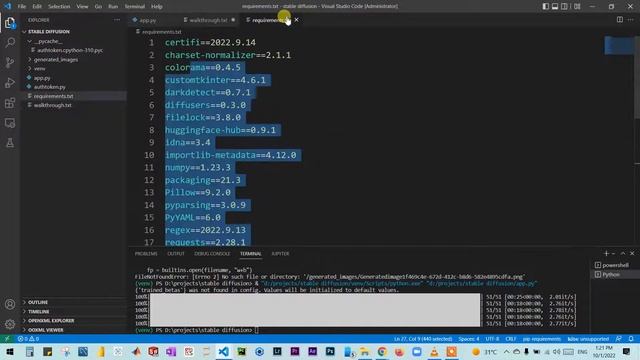Open Windows Start menu
Viewport: 640px width, 360px height.
(10, 351)
